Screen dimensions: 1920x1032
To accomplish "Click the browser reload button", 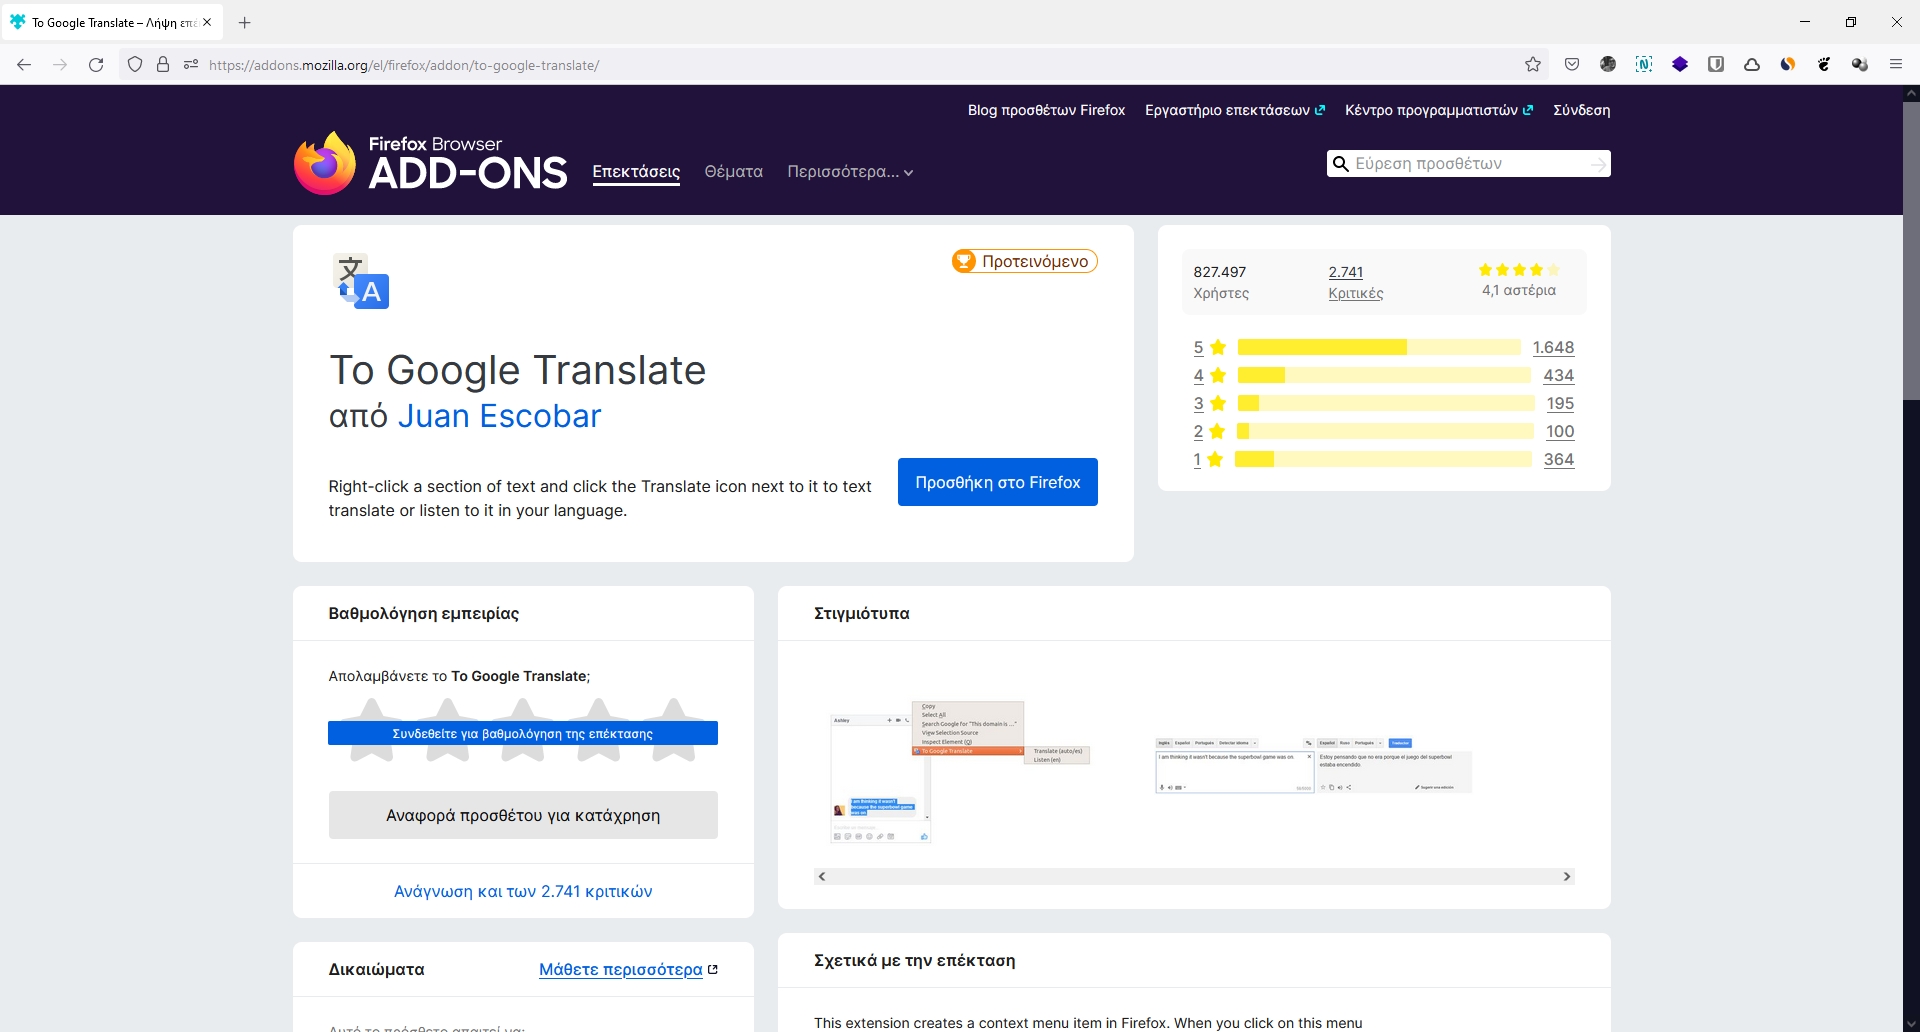I will [x=96, y=65].
